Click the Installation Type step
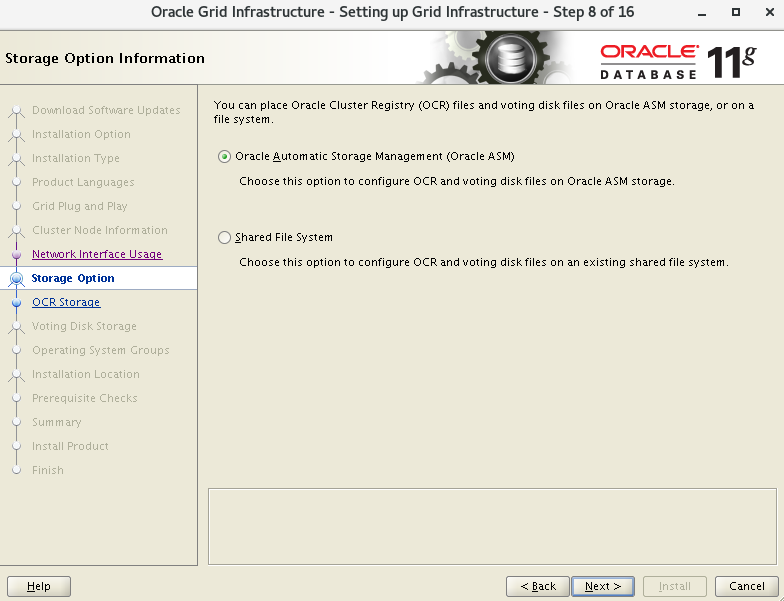The image size is (784, 601). [x=76, y=158]
